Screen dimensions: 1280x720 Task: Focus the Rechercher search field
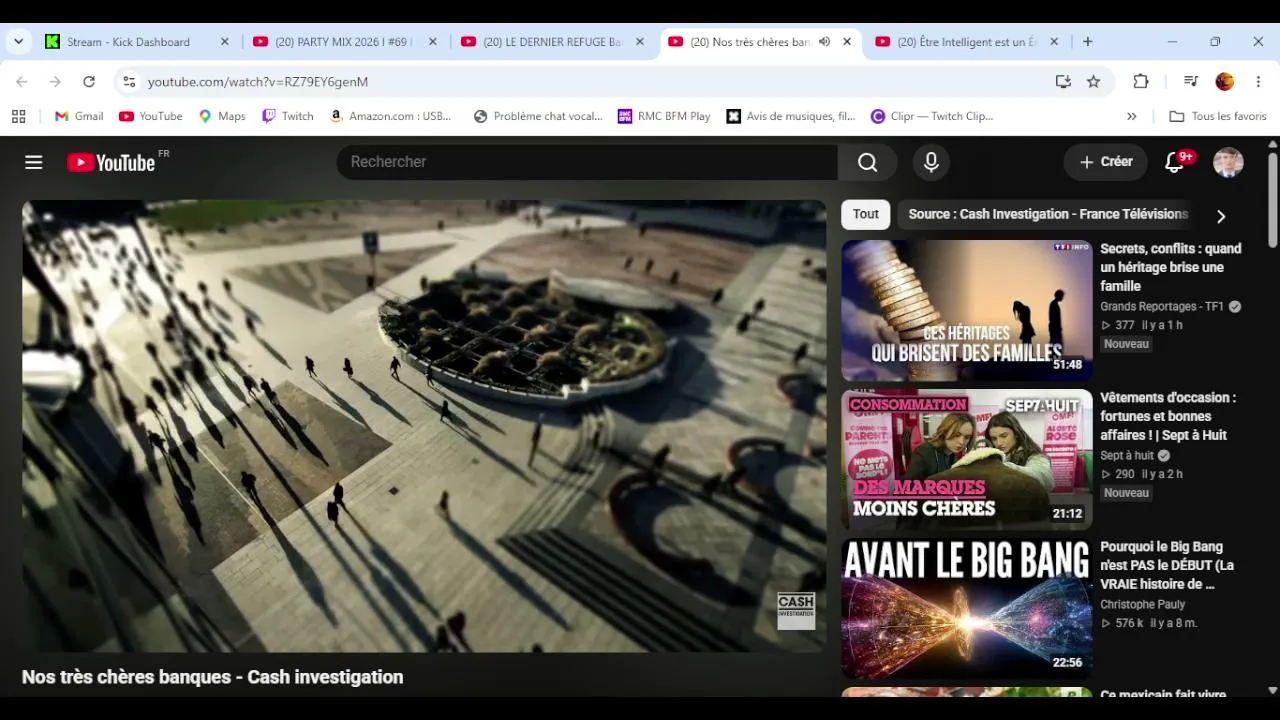[587, 162]
